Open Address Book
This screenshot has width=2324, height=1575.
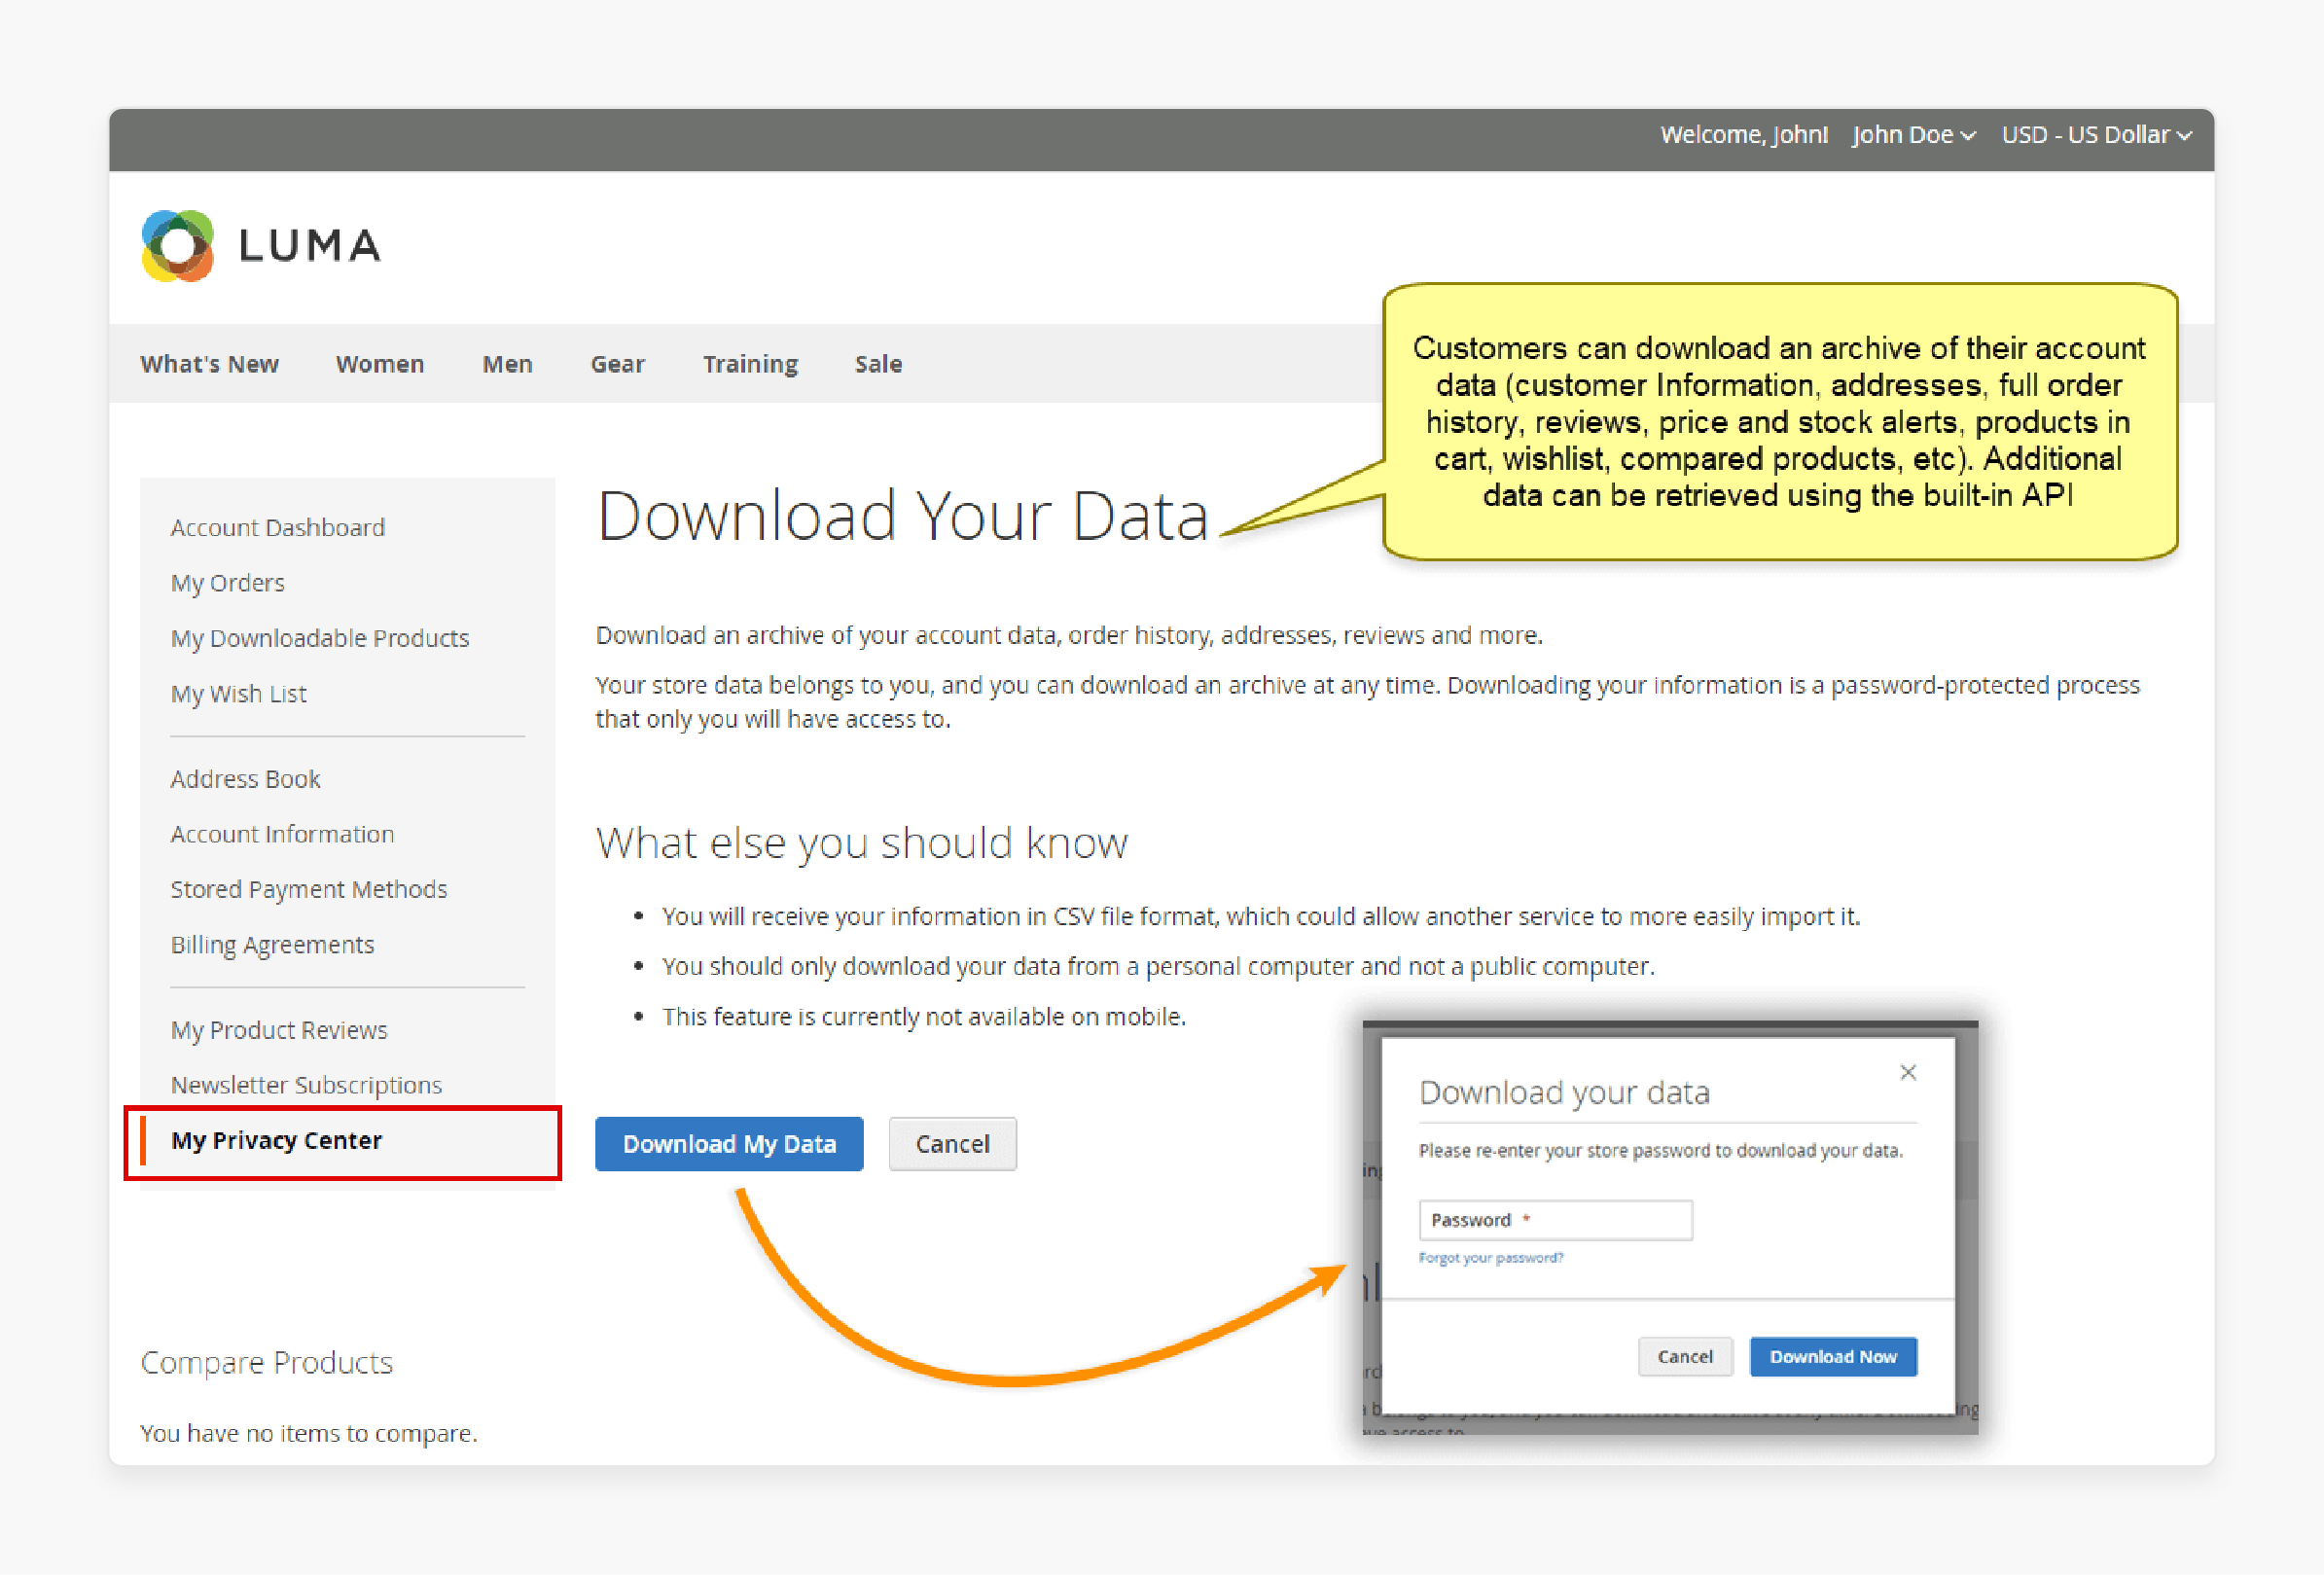pos(245,779)
